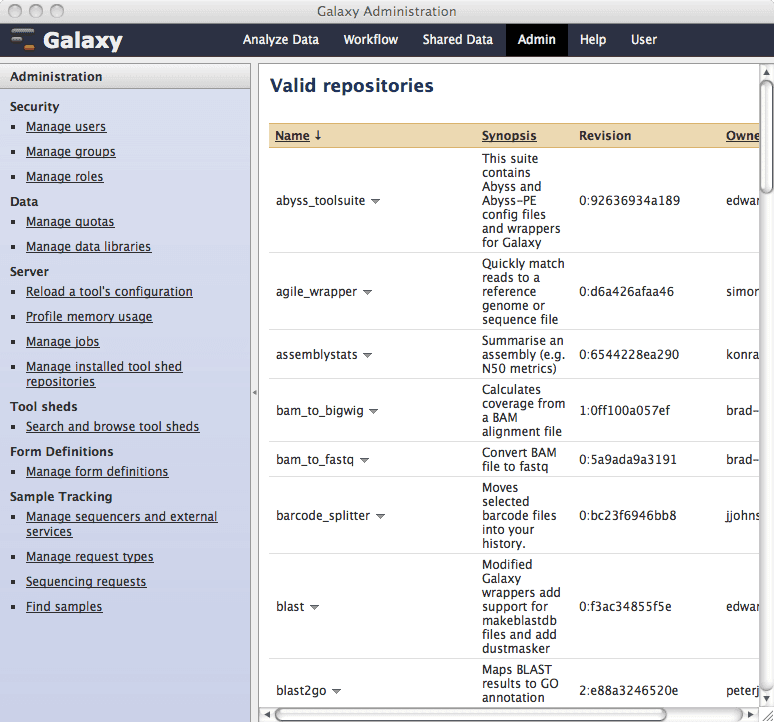Sort repositories by Name column
This screenshot has height=722, width=774.
tap(292, 136)
